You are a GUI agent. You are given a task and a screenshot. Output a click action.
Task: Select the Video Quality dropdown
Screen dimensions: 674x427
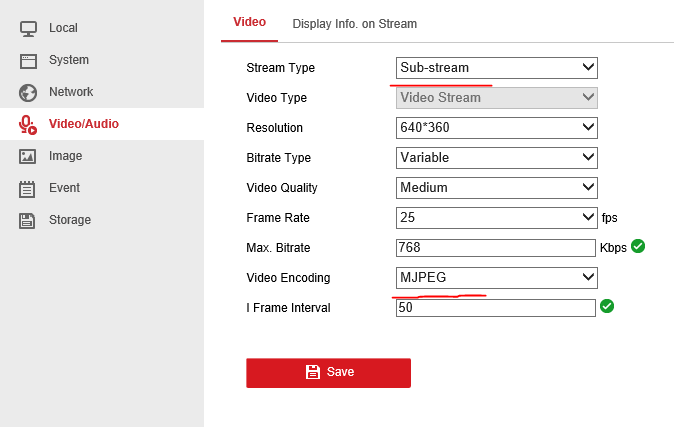click(x=496, y=188)
